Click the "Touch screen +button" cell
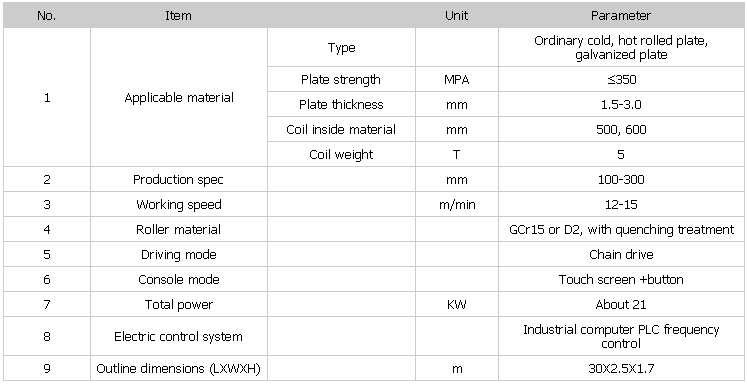 coord(621,279)
